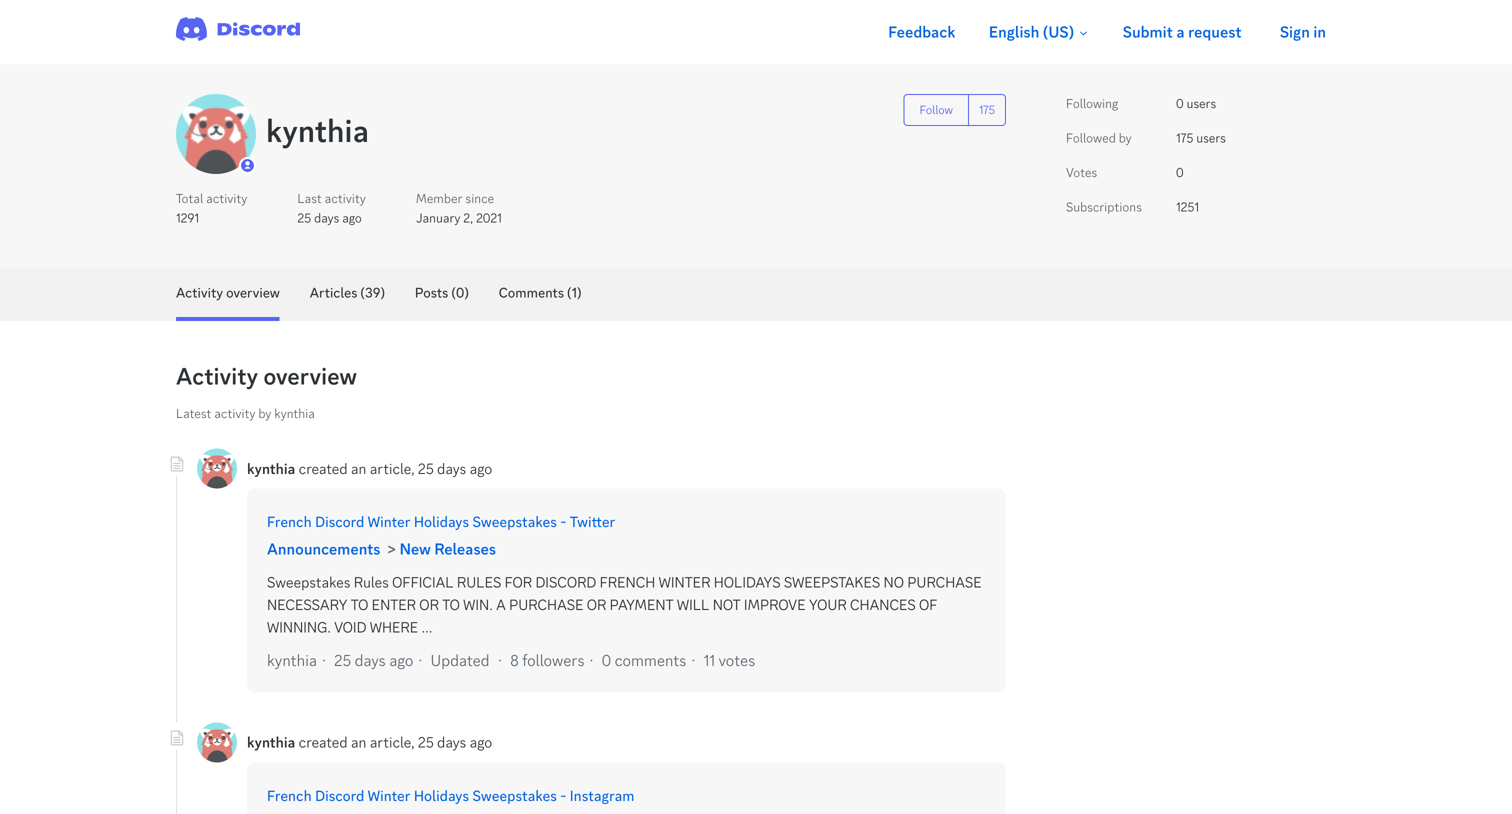Open French Discord Winter Holidays Sweepstakes - Instagram article
This screenshot has height=814, width=1512.
[450, 796]
